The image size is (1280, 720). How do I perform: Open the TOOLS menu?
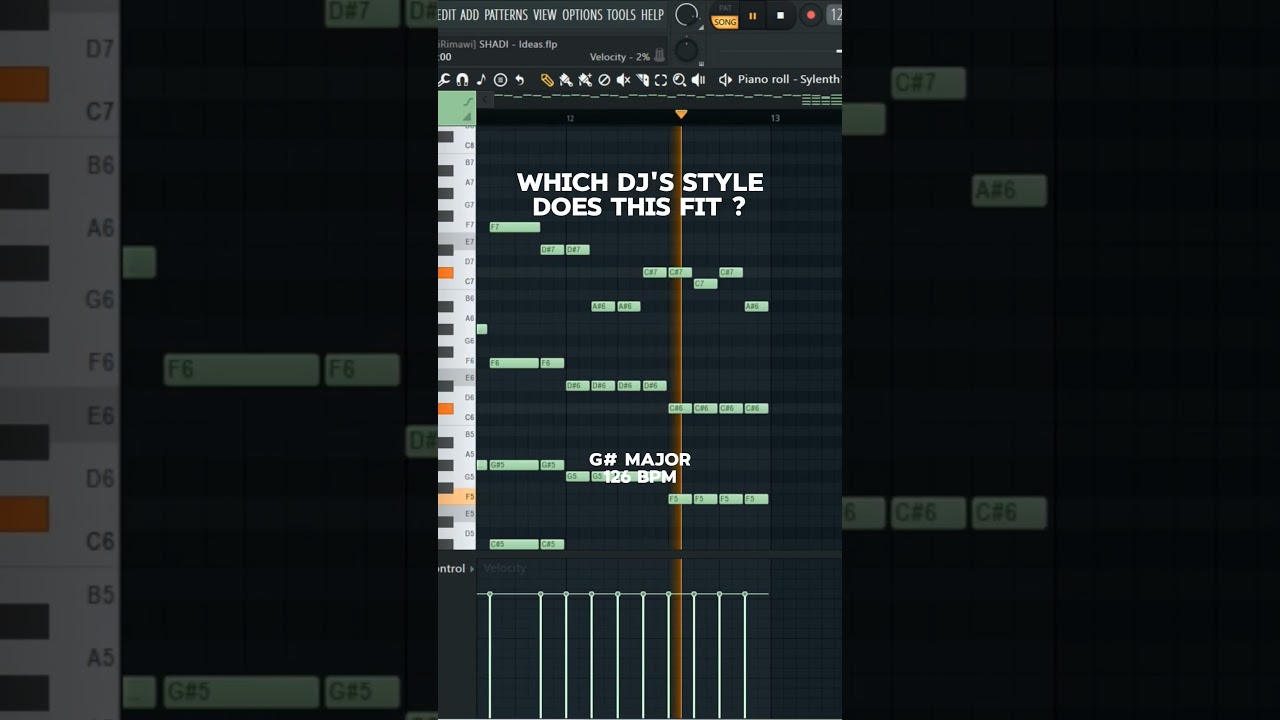(x=621, y=15)
